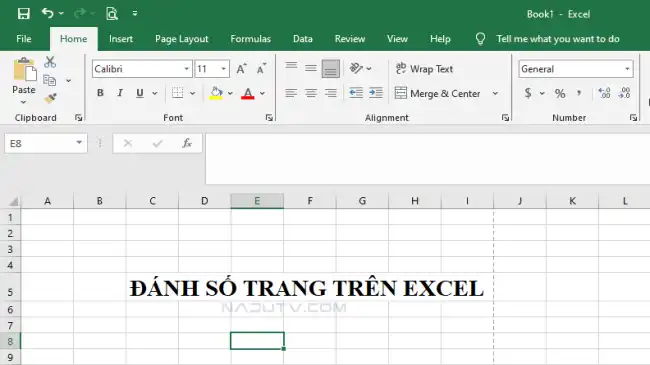The image size is (650, 365).
Task: Open the File tab
Action: point(24,39)
